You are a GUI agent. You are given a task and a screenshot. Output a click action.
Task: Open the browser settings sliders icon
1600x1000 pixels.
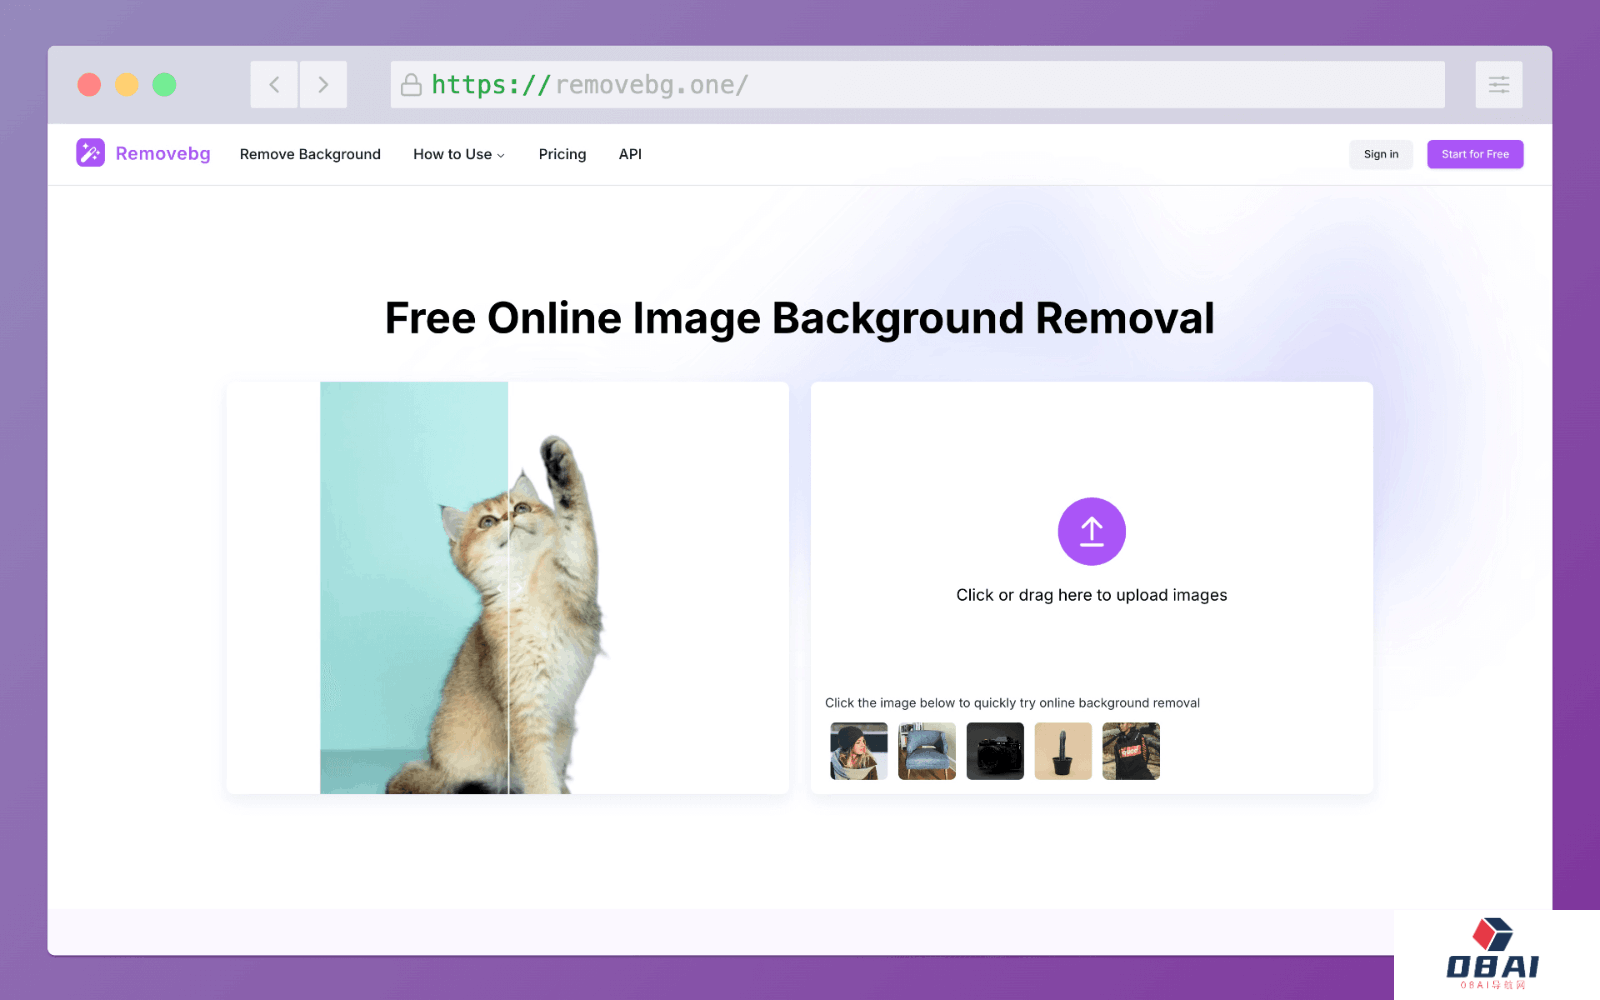1498,84
